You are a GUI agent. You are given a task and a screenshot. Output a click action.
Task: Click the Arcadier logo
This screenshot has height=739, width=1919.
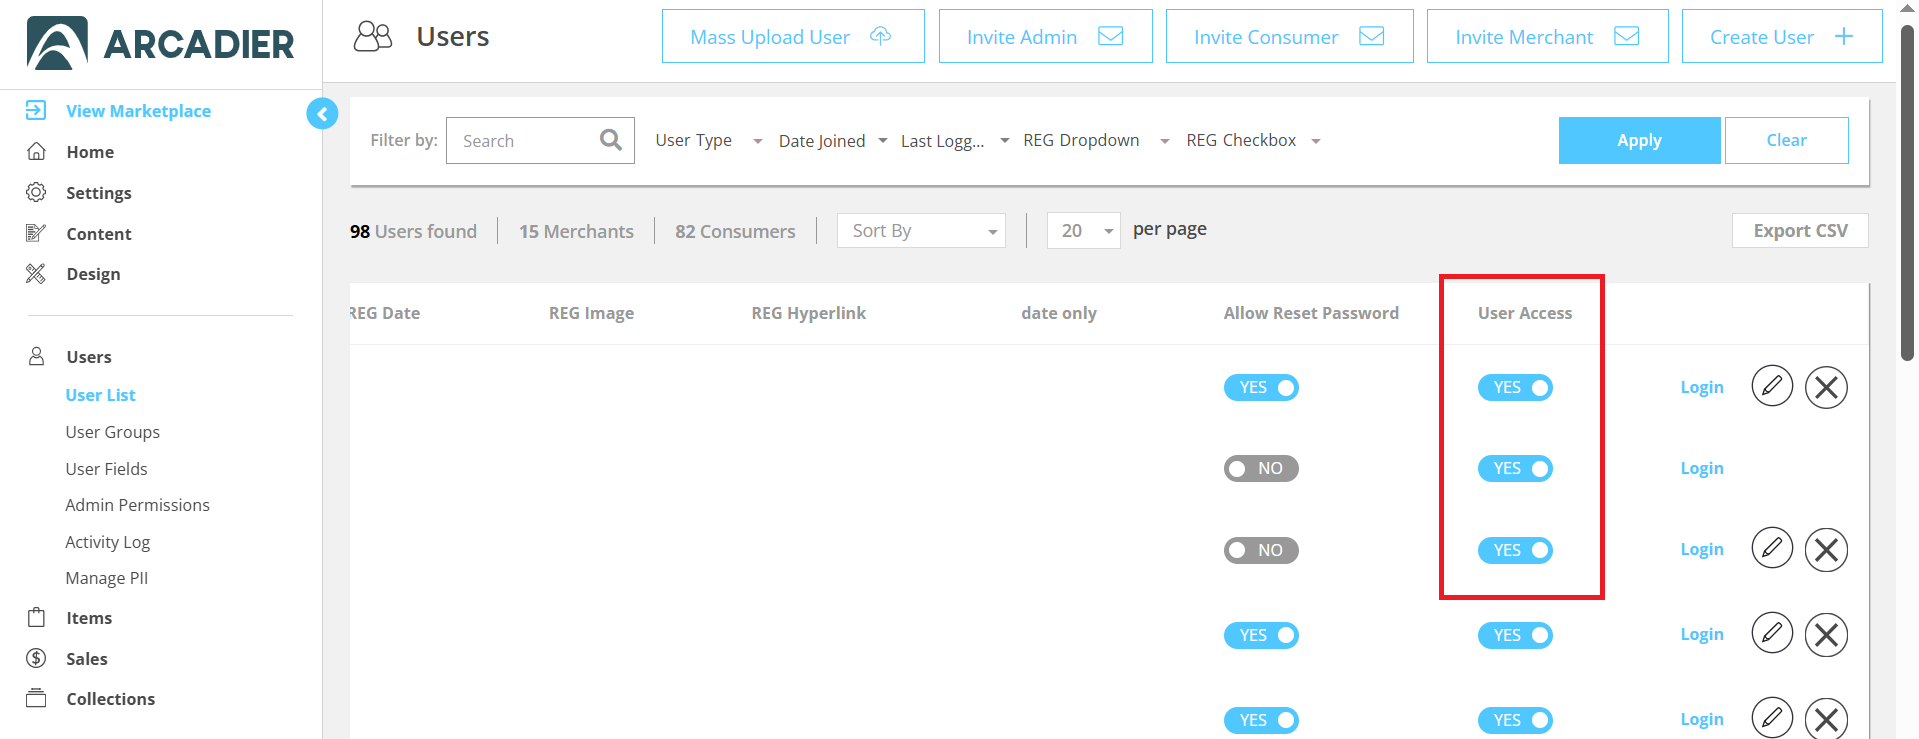pos(160,43)
